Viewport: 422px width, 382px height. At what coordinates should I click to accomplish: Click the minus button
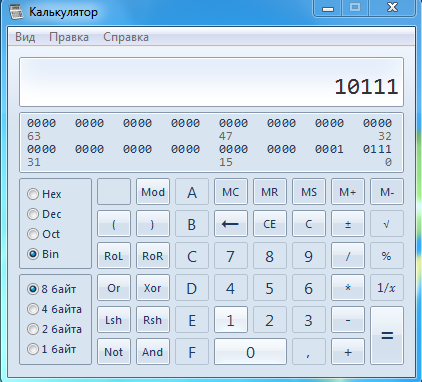[x=348, y=320]
